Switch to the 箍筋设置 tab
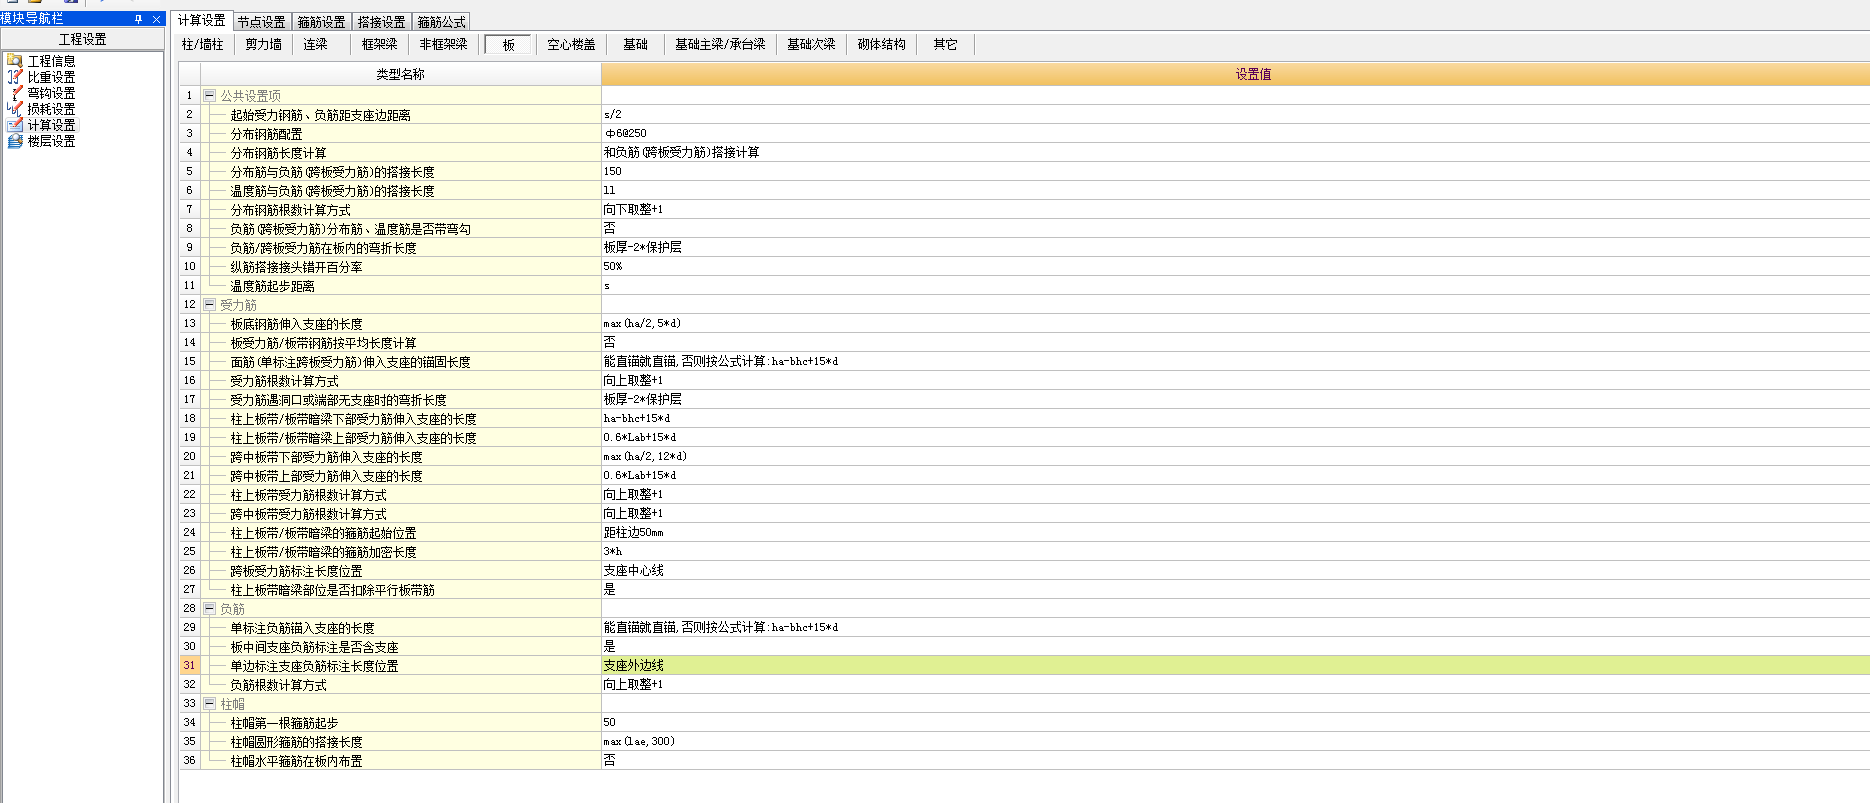Image resolution: width=1870 pixels, height=803 pixels. coord(322,22)
